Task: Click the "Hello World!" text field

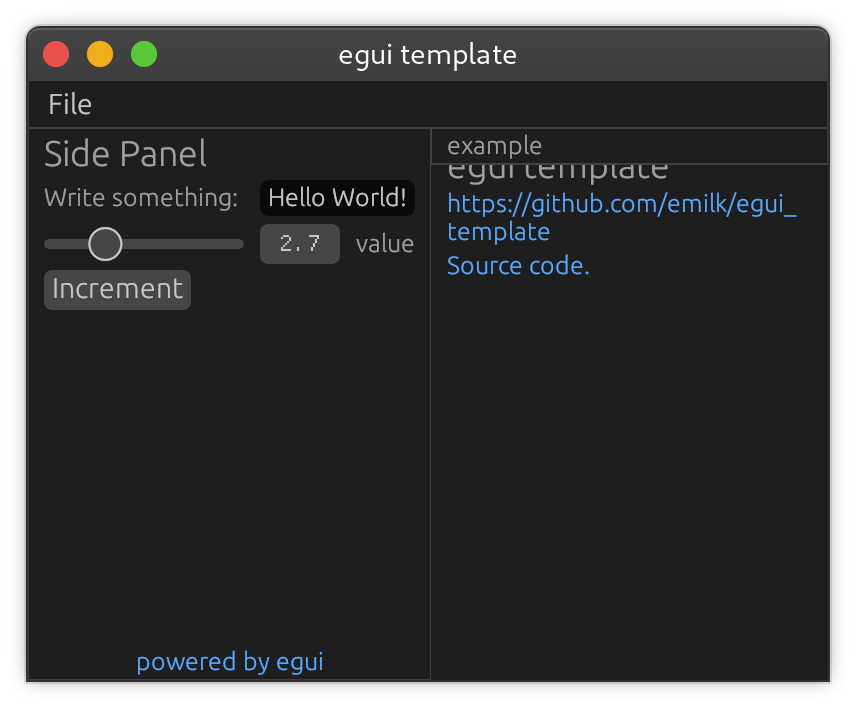Action: [x=337, y=198]
